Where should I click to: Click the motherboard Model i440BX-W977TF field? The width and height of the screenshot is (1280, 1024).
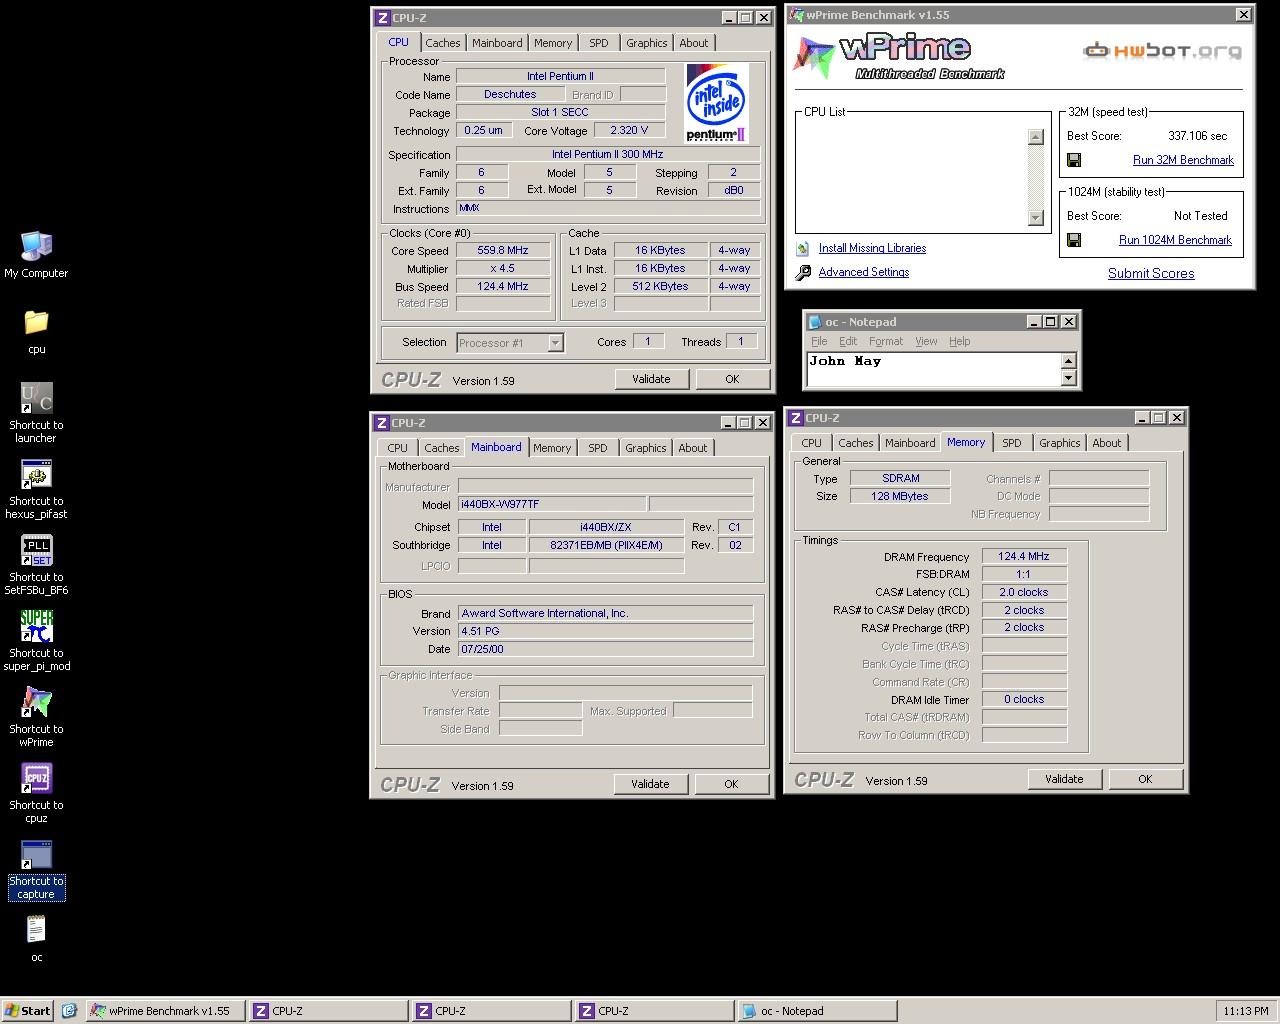[551, 504]
